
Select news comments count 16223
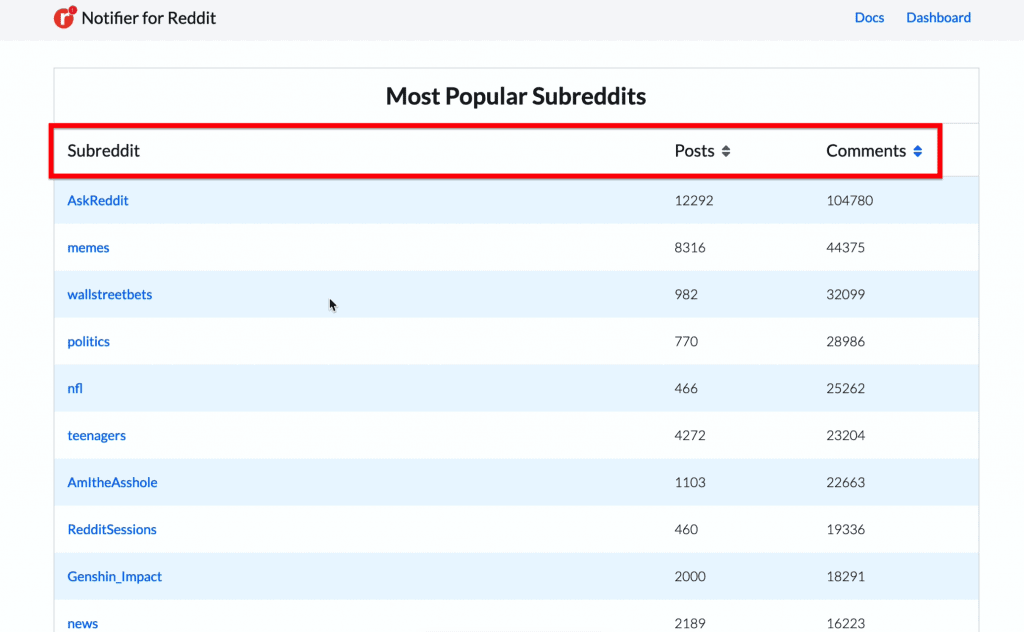pos(846,624)
